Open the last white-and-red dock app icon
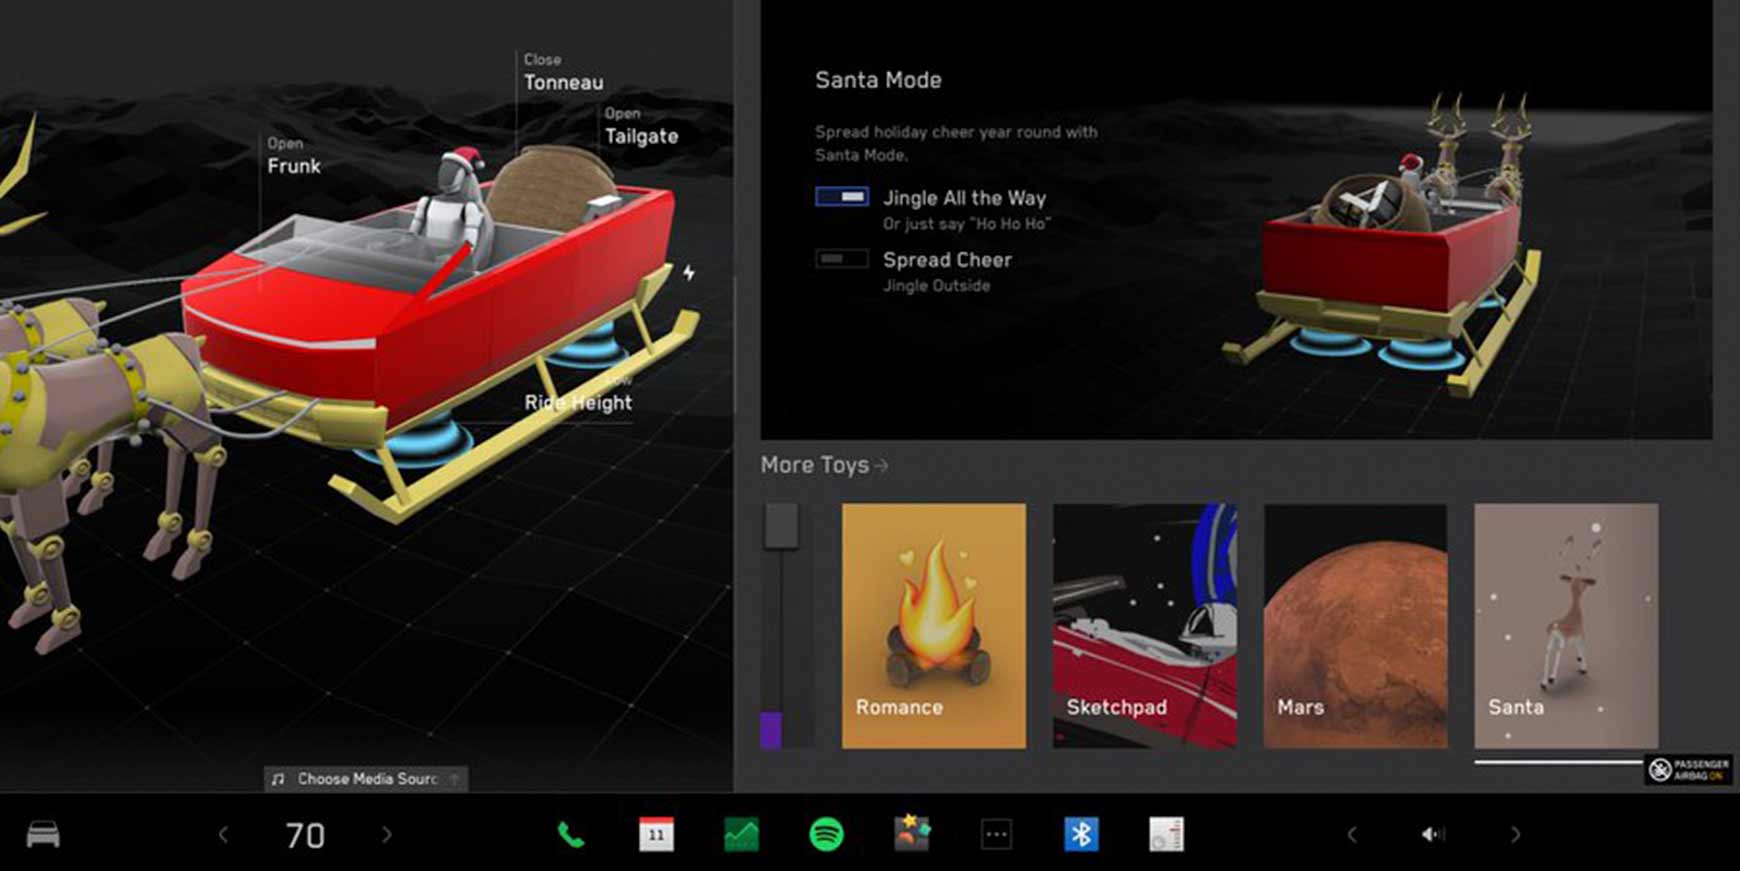 [1166, 834]
